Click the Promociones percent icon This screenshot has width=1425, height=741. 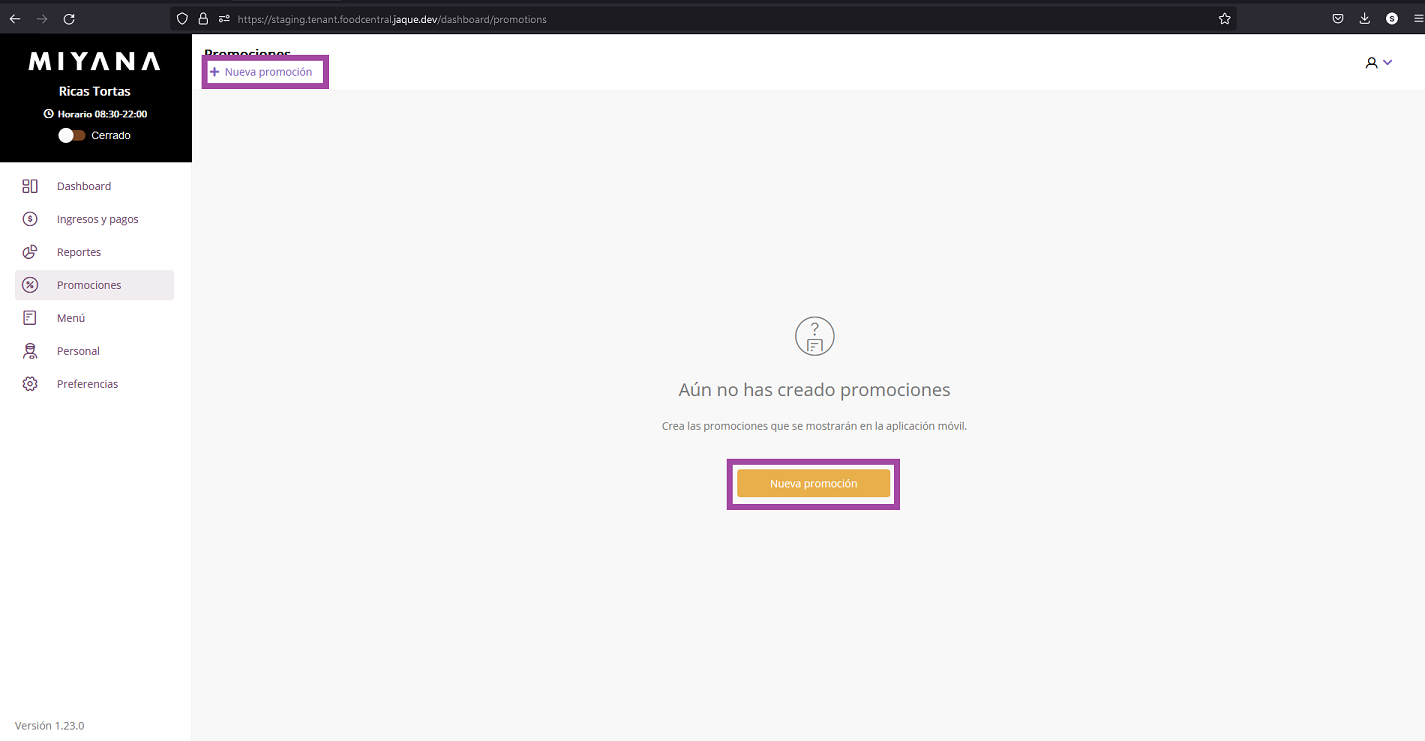point(30,285)
